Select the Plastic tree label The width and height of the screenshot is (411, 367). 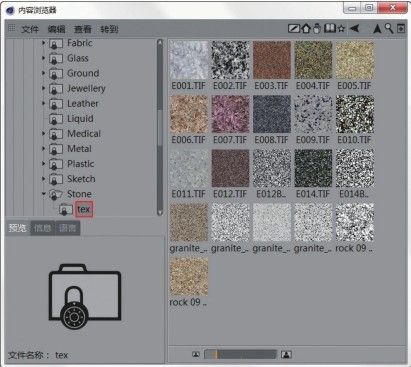coord(81,164)
